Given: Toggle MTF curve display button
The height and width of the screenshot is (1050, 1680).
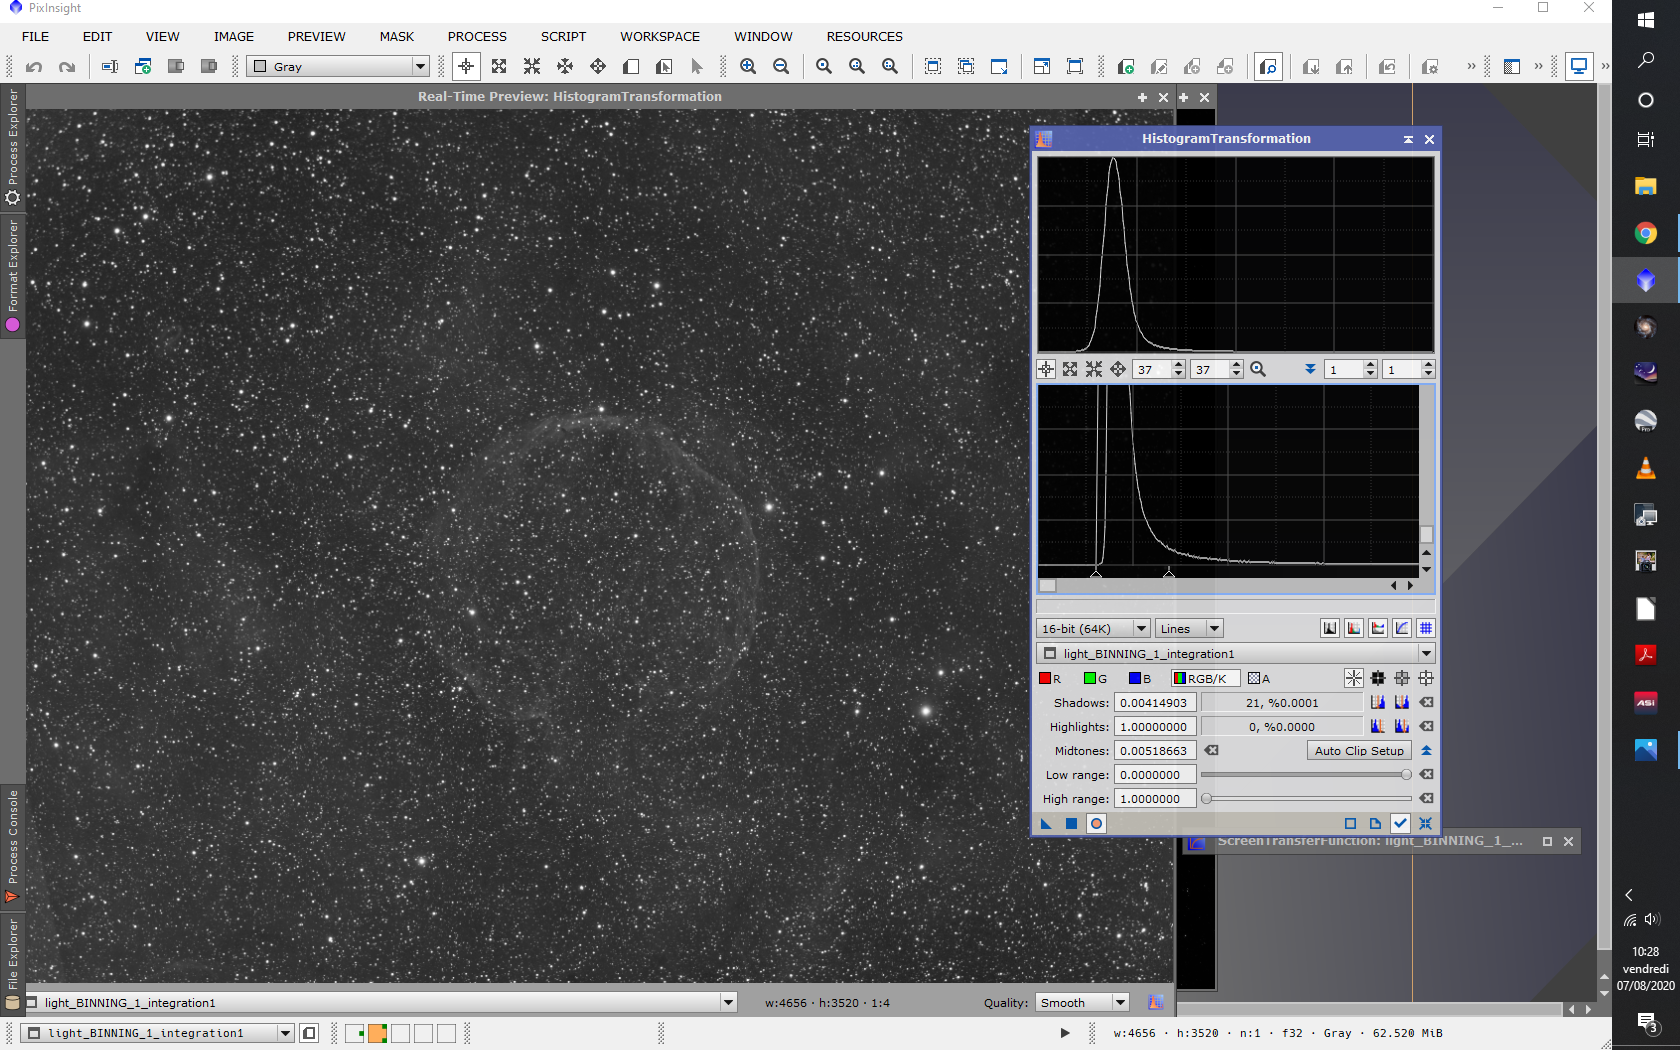Looking at the screenshot, I should click(1402, 628).
